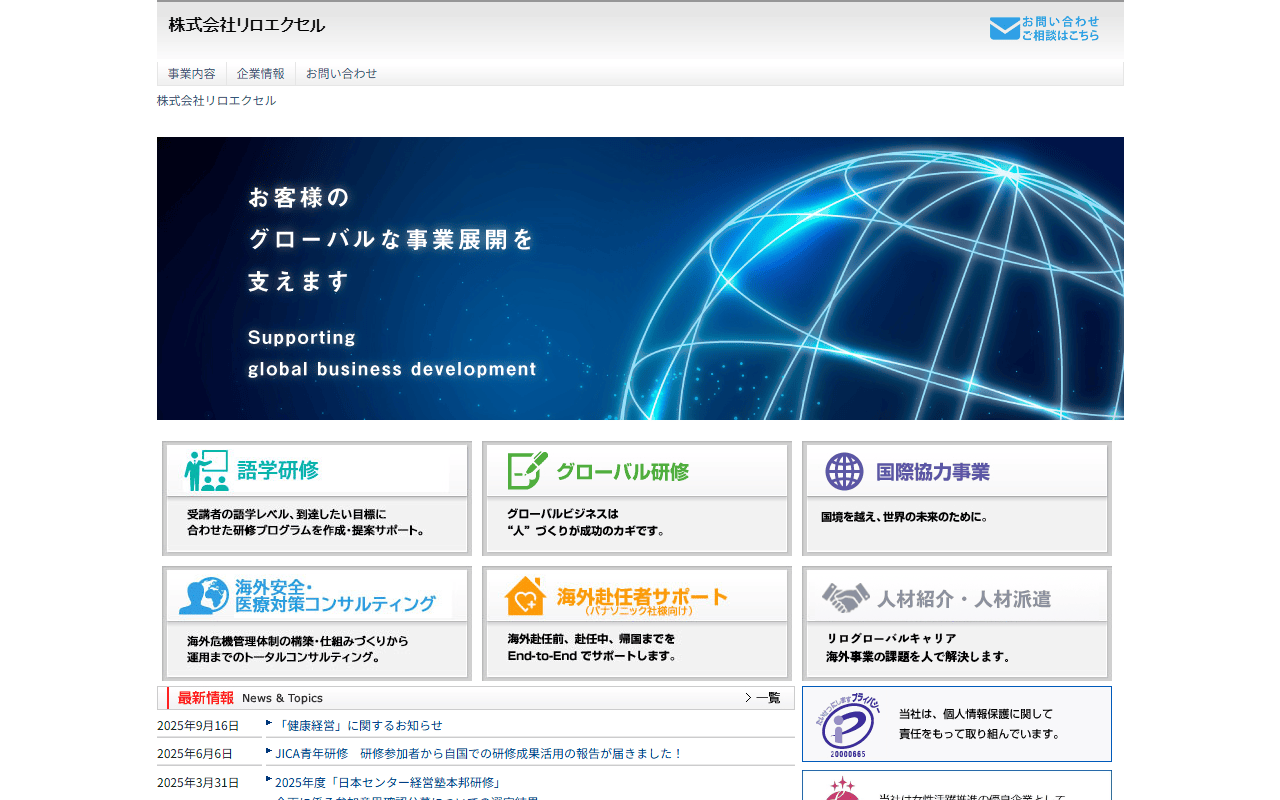
Task: Open the 語学研修 card title
Action: [279, 470]
